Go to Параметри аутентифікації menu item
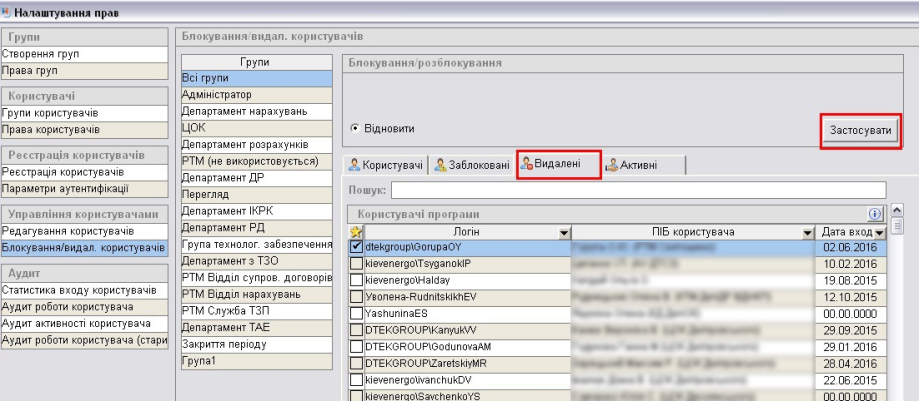This screenshot has height=401, width=919. pos(65,188)
